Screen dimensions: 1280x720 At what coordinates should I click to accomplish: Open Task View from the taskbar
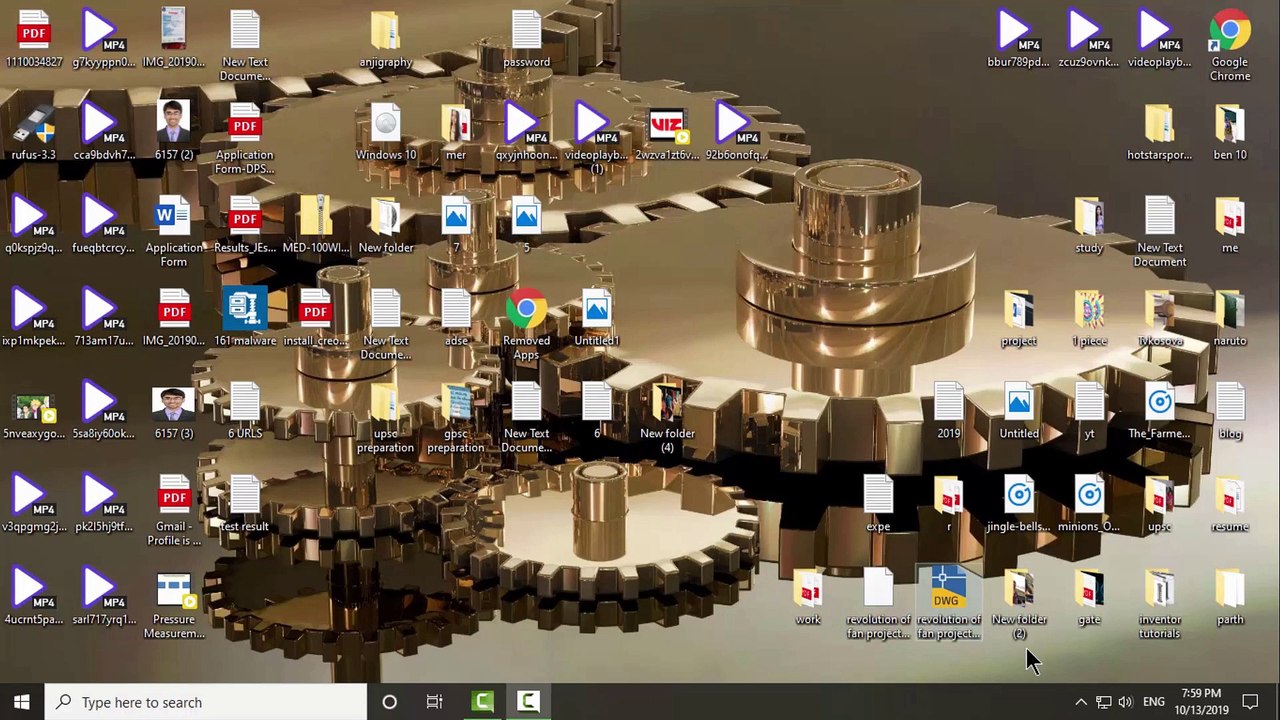pos(434,702)
